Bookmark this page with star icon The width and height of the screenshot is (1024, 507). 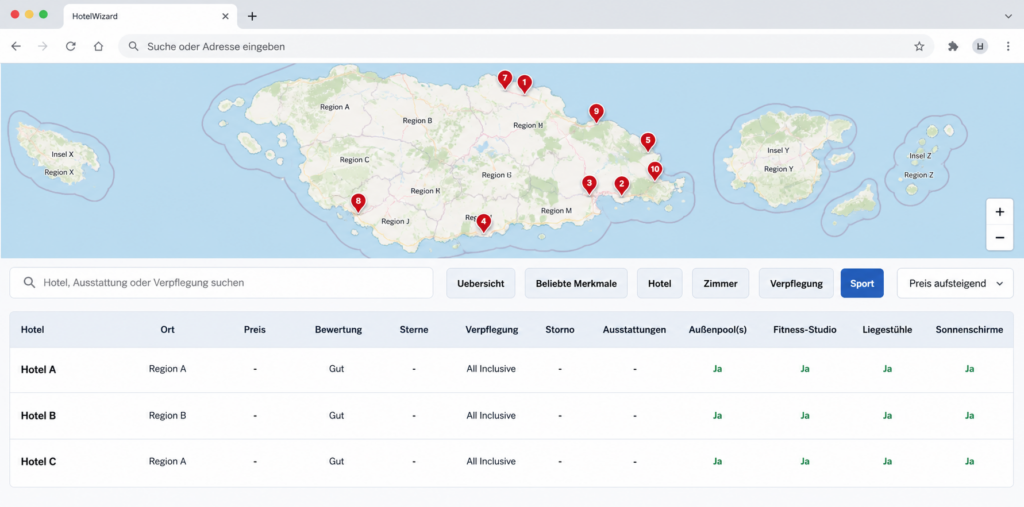click(x=919, y=46)
